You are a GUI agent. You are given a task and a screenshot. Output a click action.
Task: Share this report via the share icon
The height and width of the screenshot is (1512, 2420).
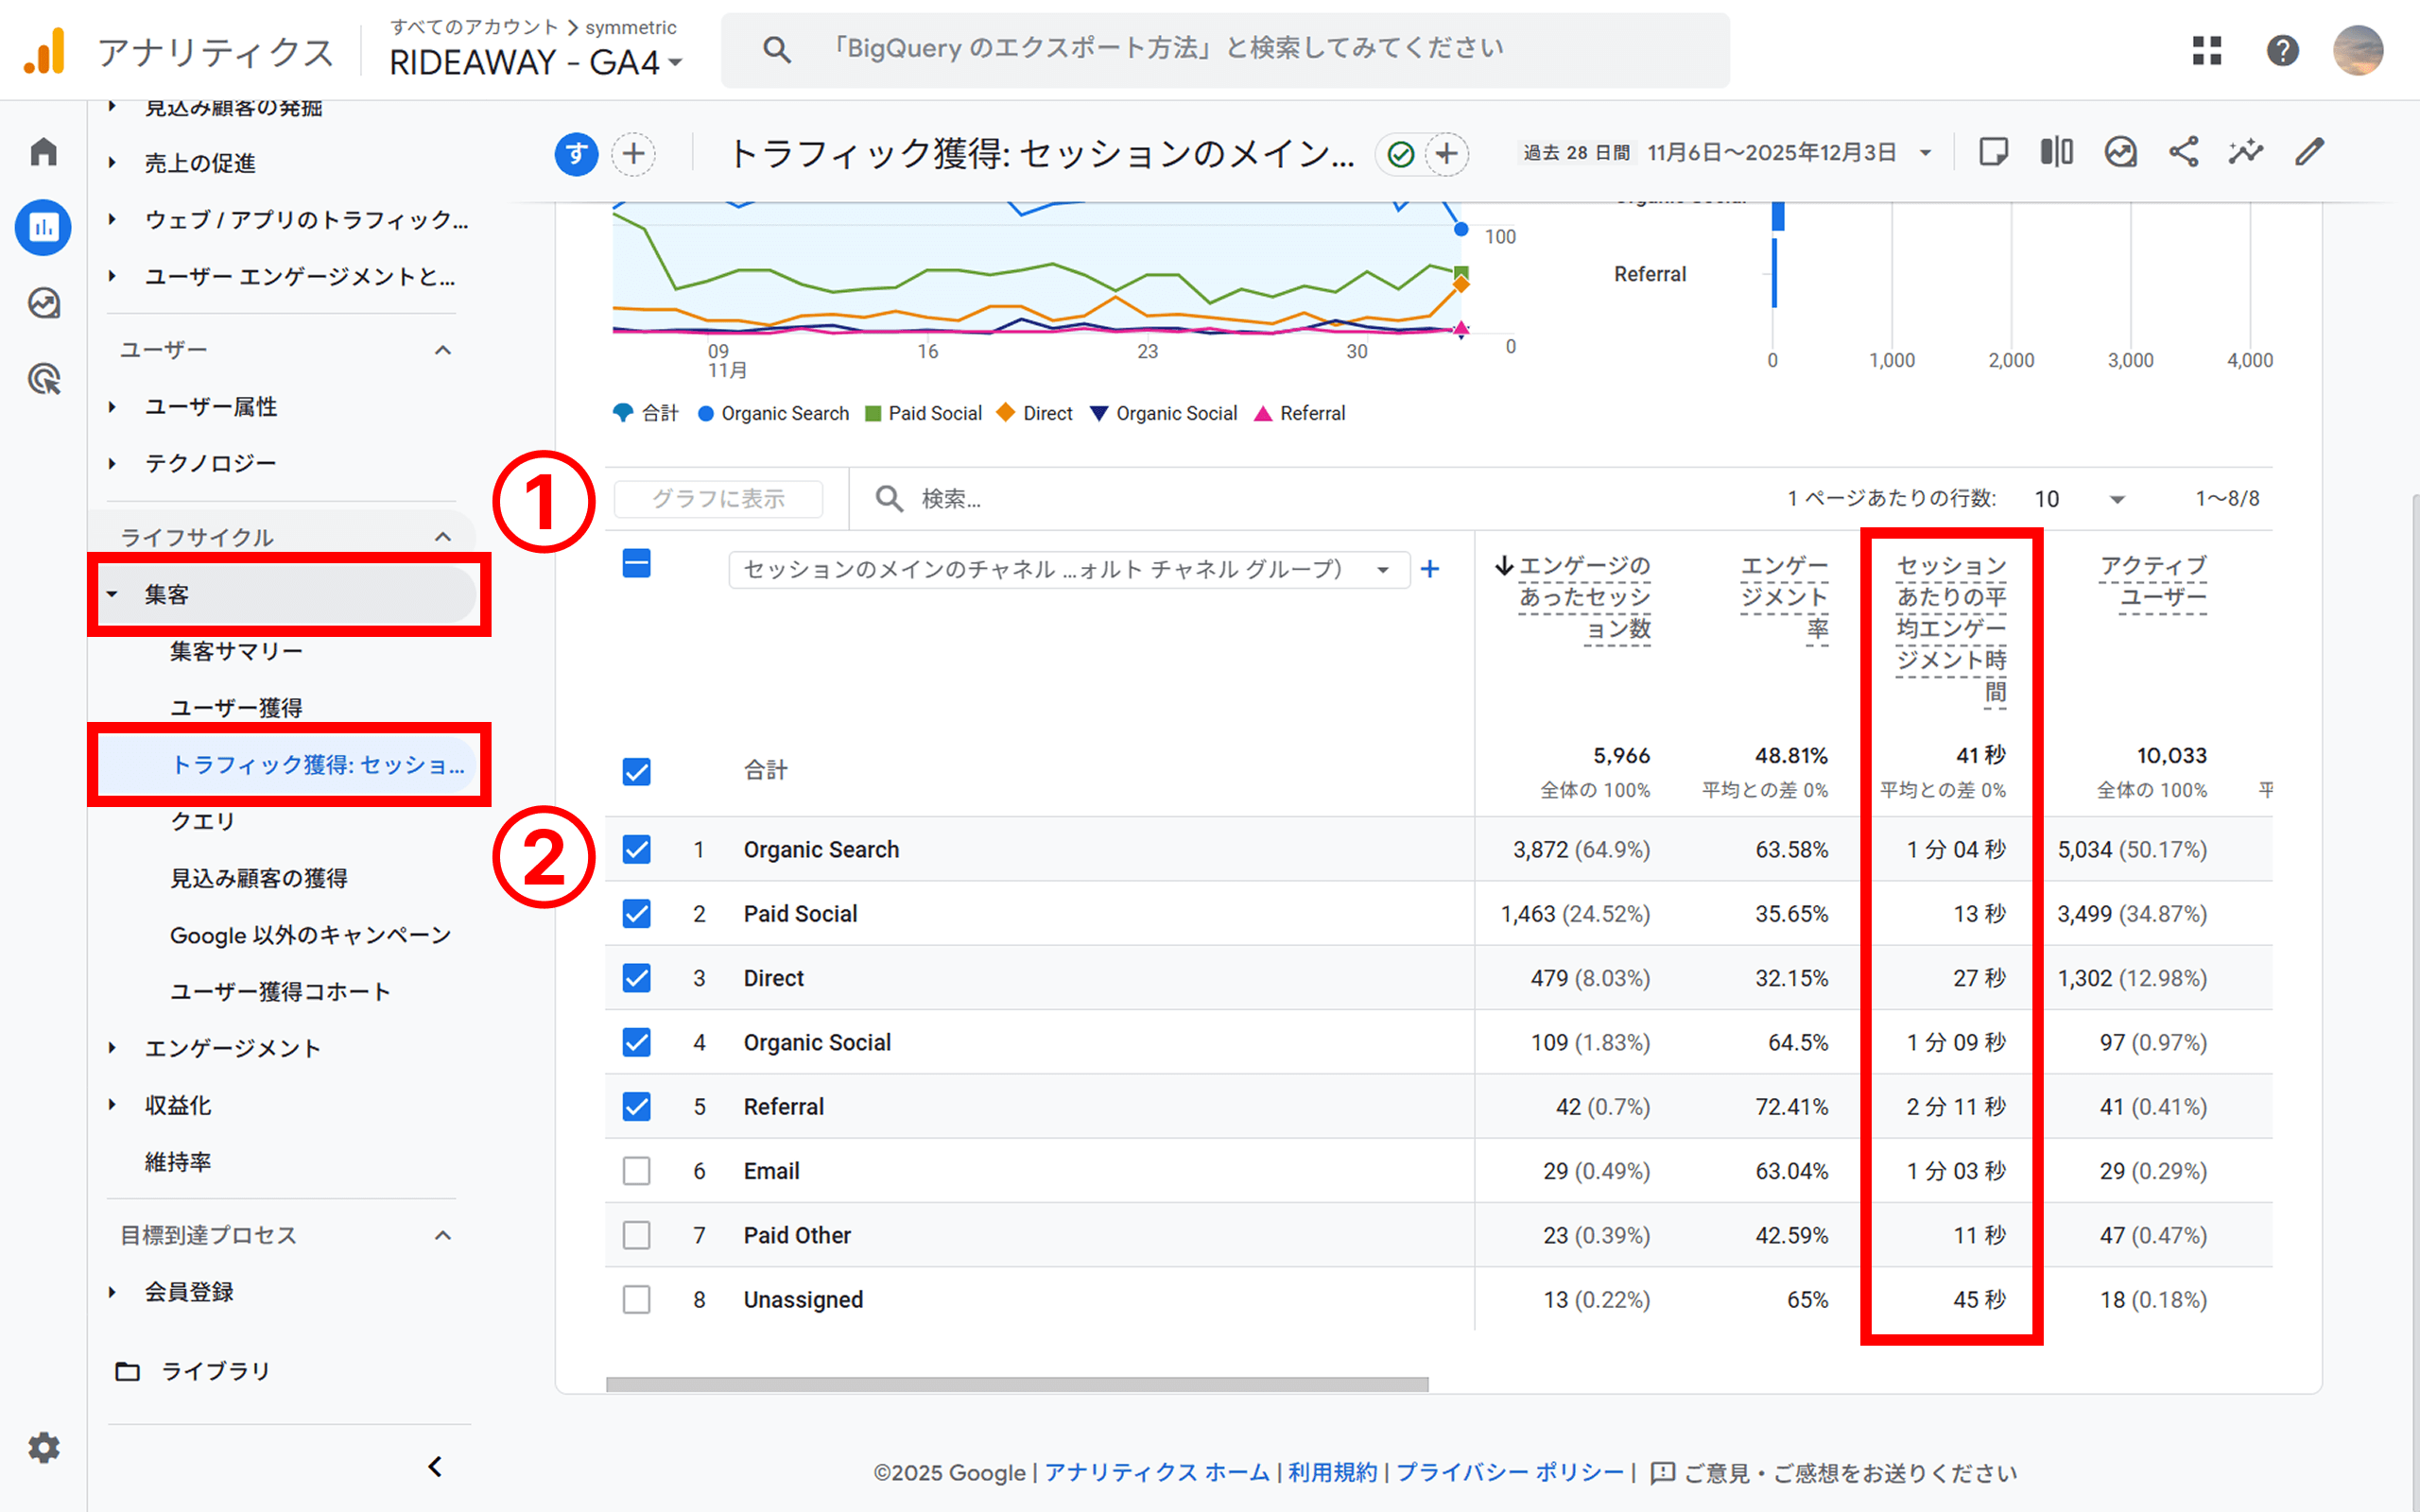click(2184, 152)
